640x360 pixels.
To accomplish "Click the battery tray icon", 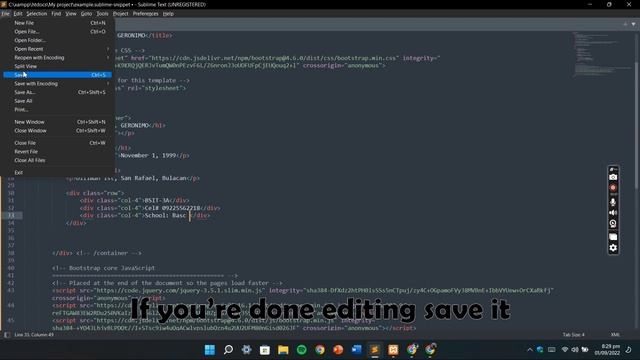I will tap(585, 350).
